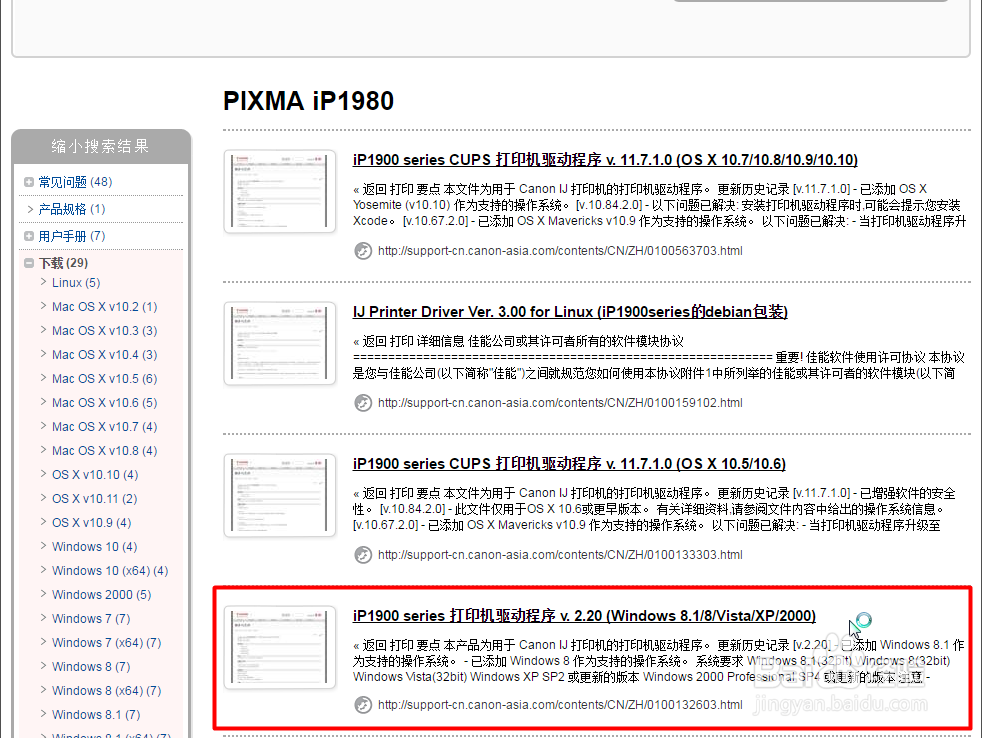The image size is (982, 738).
Task: Open iP1900 CUPS driver for OS X 10.5/10.6
Action: [x=569, y=464]
